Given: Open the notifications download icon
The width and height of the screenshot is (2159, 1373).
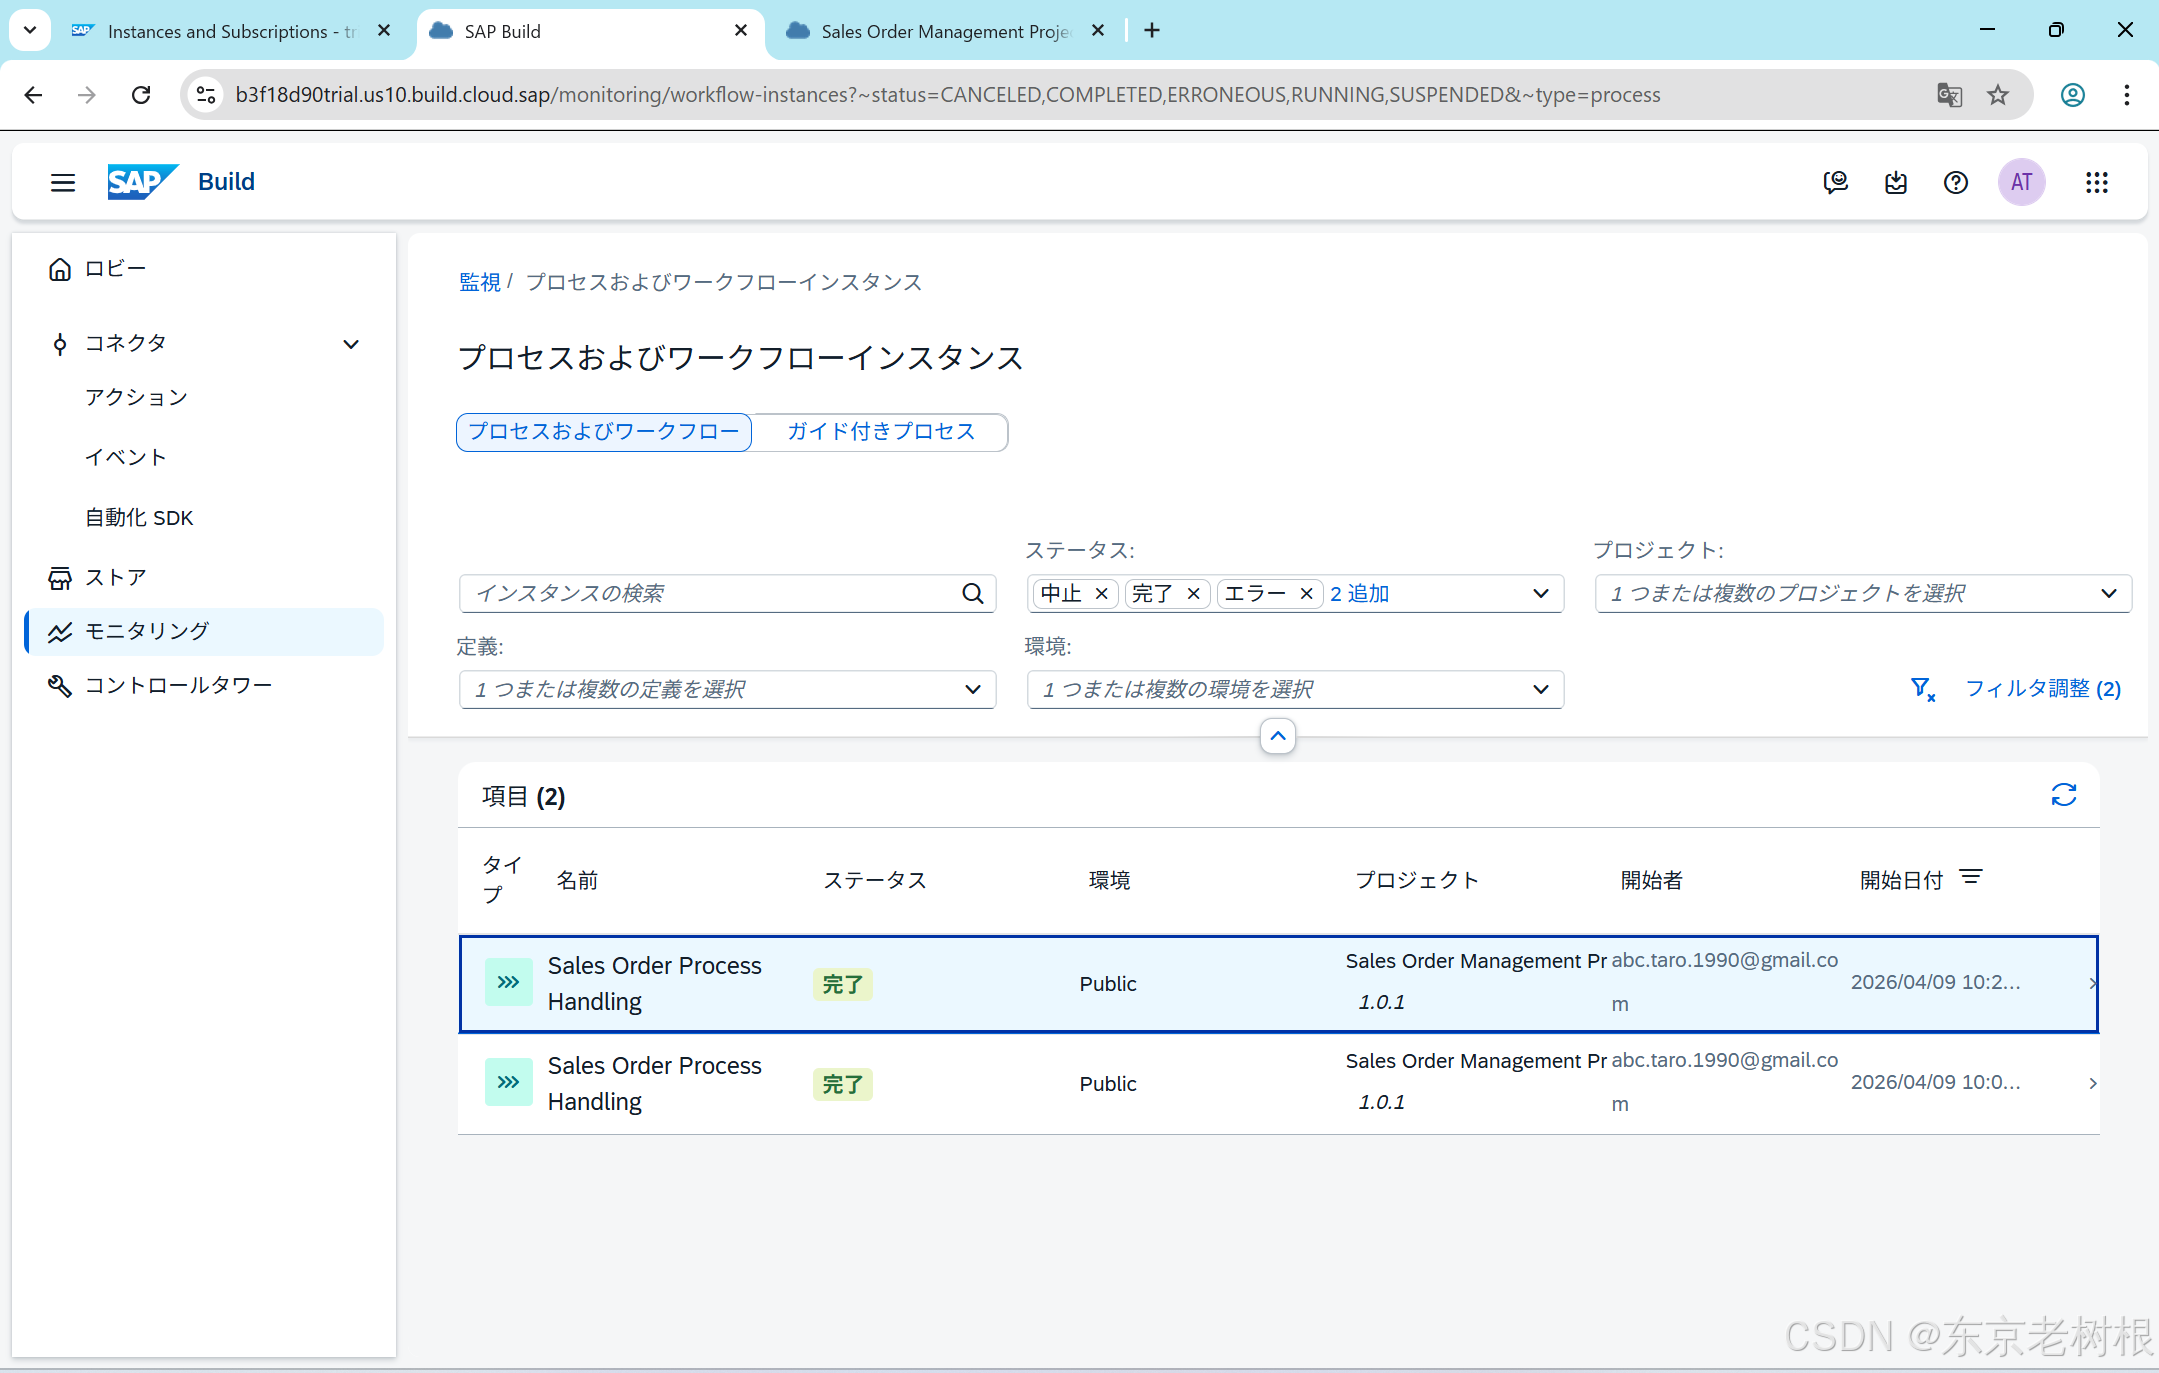Looking at the screenshot, I should pos(1895,182).
